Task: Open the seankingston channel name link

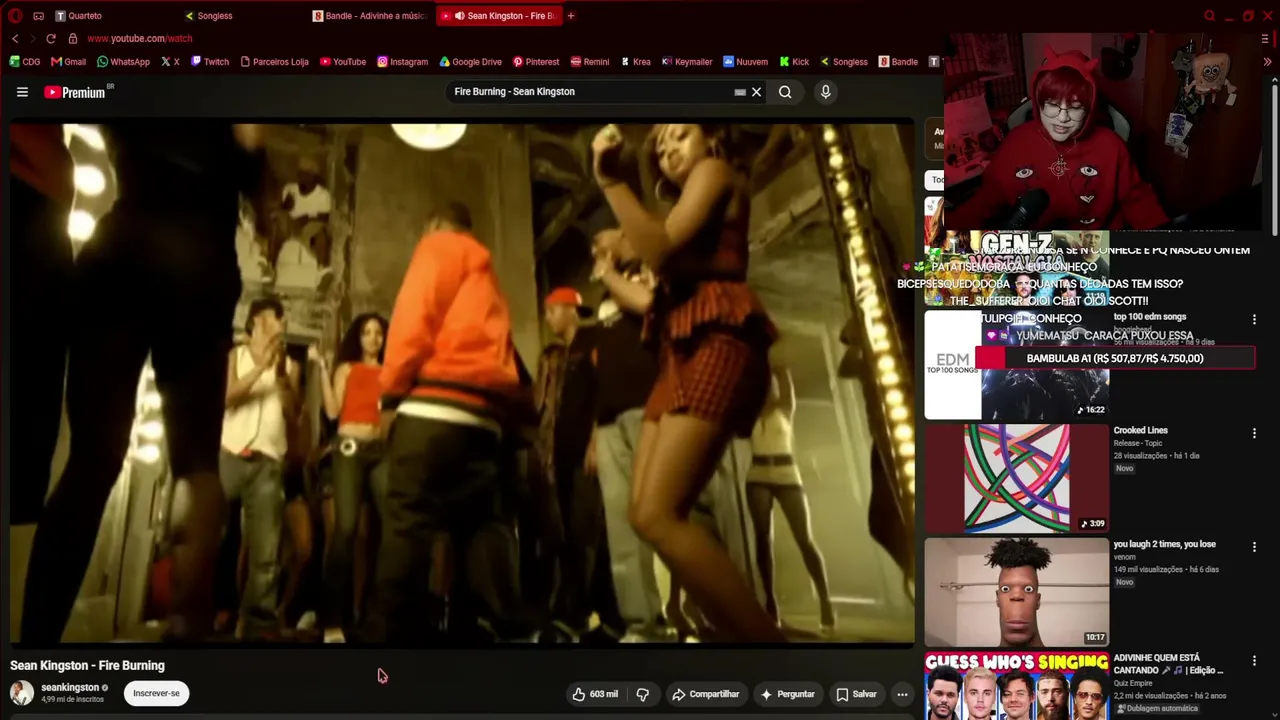Action: (70, 688)
